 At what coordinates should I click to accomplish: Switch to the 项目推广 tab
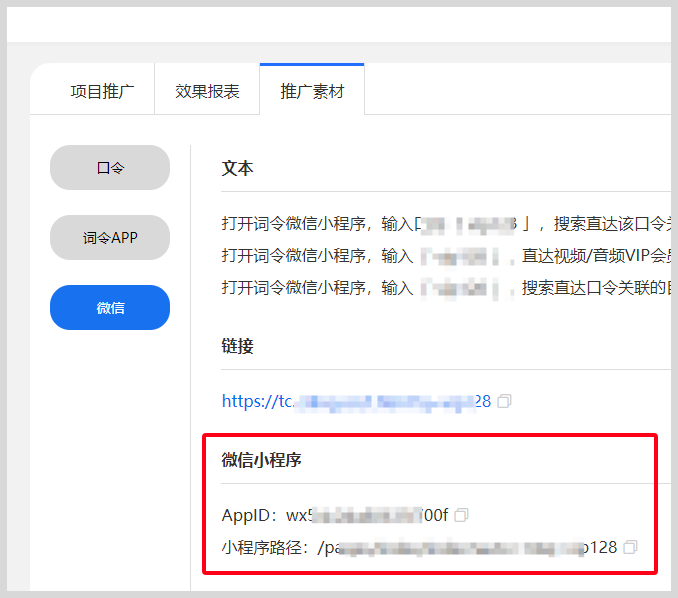pyautogui.click(x=102, y=91)
